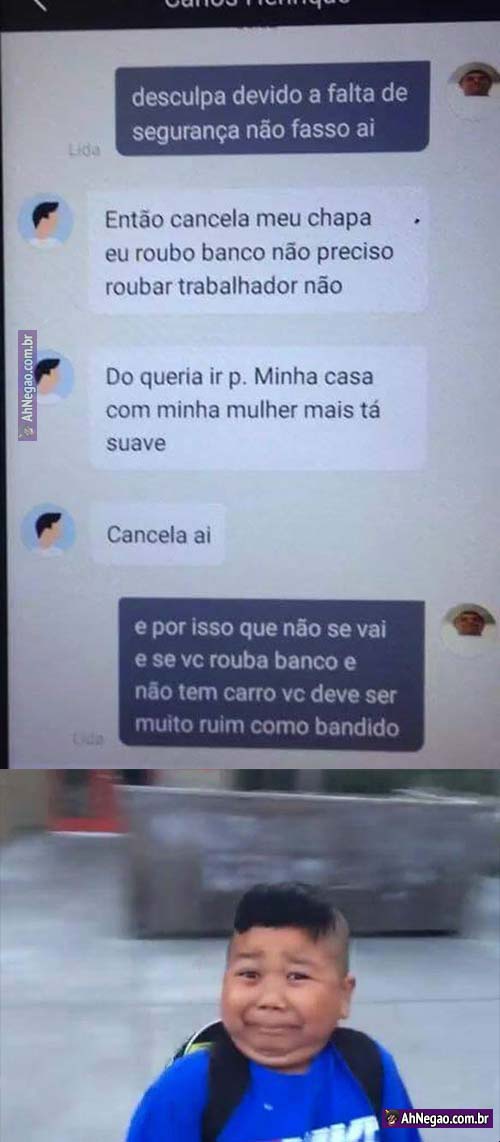This screenshot has width=500, height=1142.
Task: Click the crying boy's face in the photo
Action: pos(287,984)
